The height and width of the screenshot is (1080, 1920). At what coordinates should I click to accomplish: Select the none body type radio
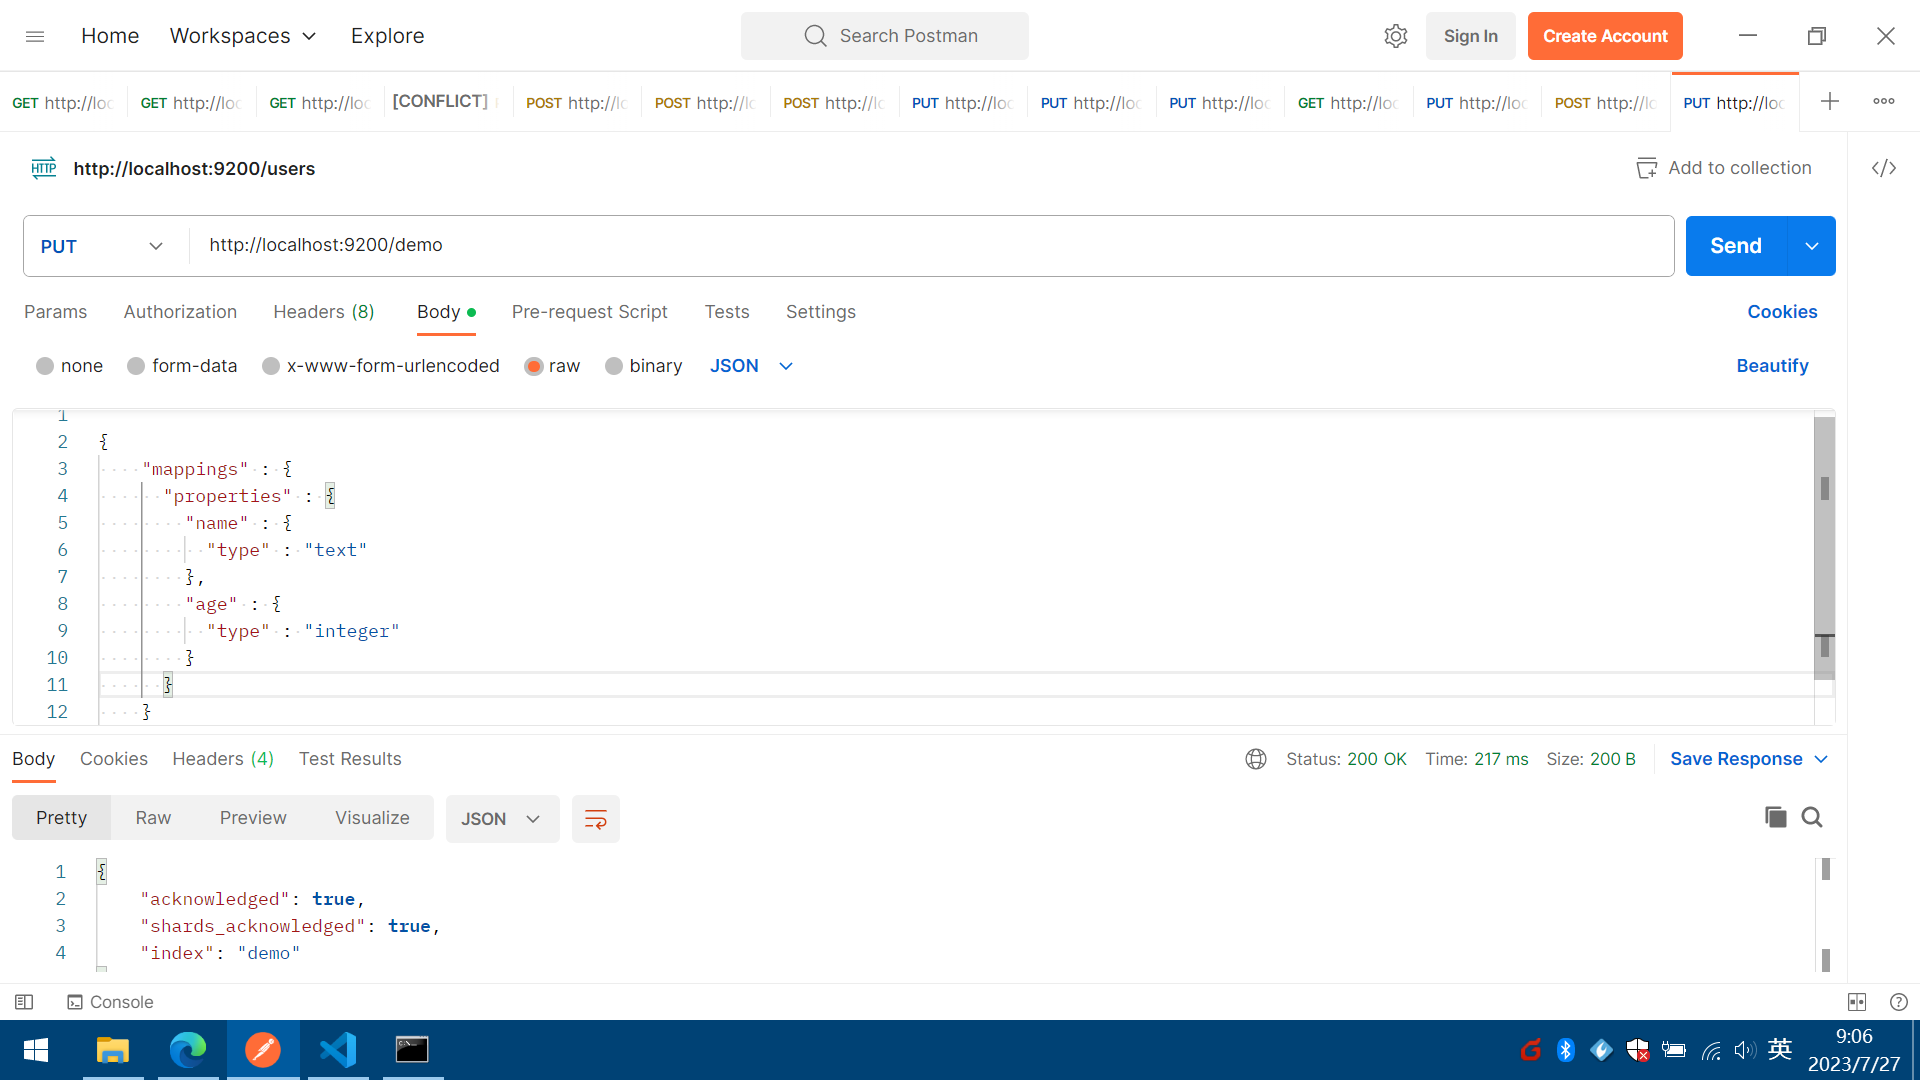tap(45, 366)
